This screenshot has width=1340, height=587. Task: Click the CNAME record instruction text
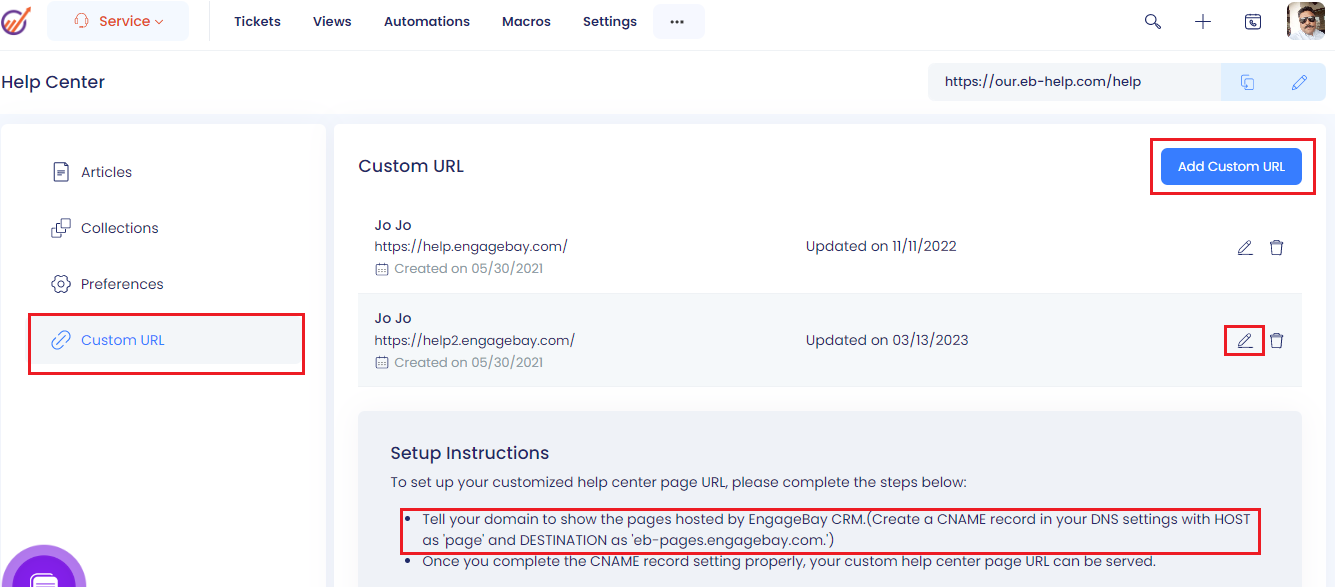(x=836, y=530)
